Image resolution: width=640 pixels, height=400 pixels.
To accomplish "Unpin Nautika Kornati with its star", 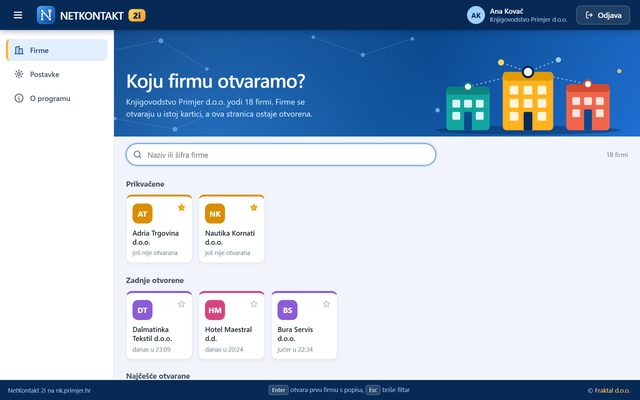I will (x=254, y=207).
